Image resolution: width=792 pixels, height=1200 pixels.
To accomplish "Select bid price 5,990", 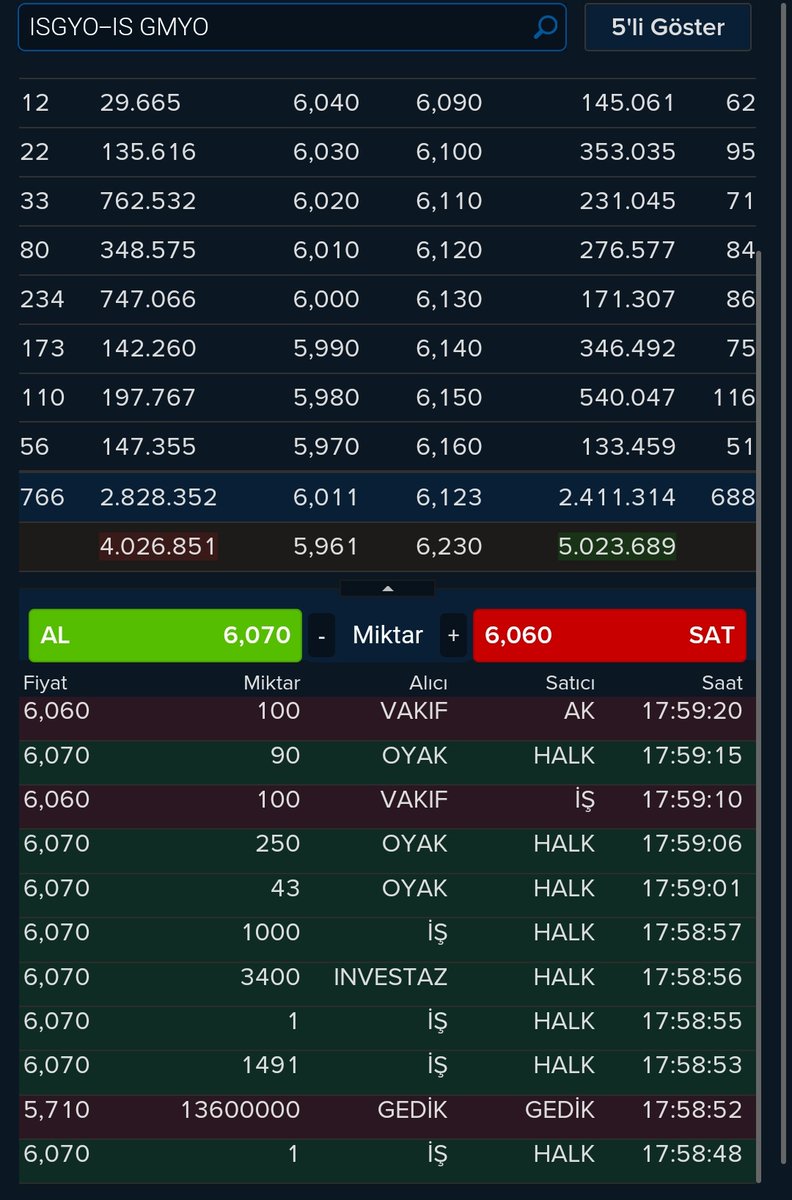I will click(326, 348).
